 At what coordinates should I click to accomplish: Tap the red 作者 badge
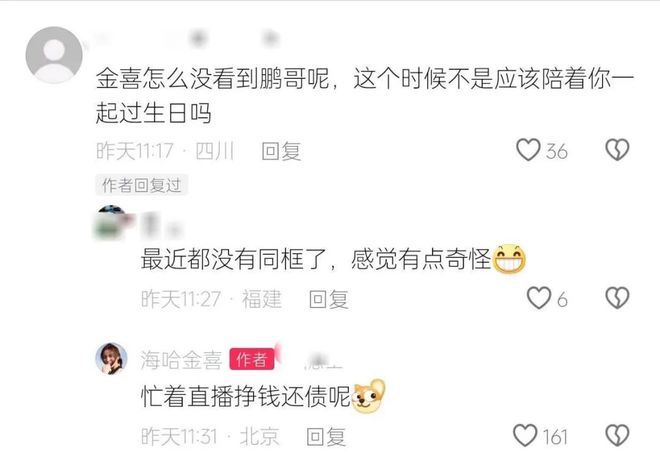[251, 360]
